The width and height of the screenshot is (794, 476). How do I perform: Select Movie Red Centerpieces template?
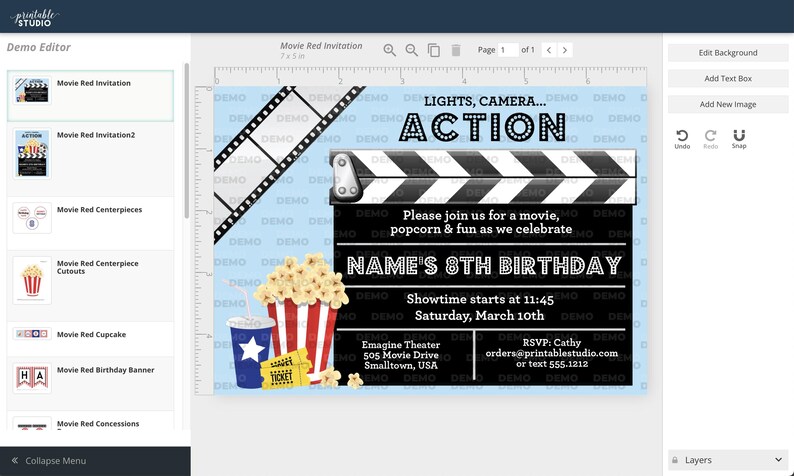click(90, 223)
